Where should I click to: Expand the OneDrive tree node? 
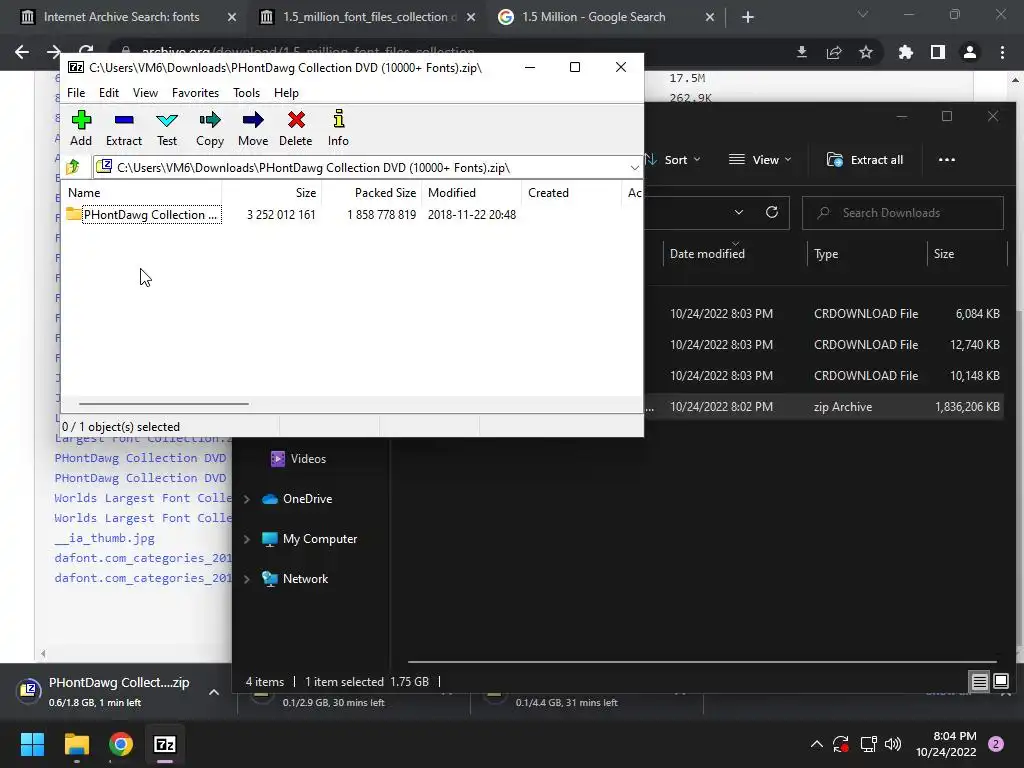coord(247,499)
